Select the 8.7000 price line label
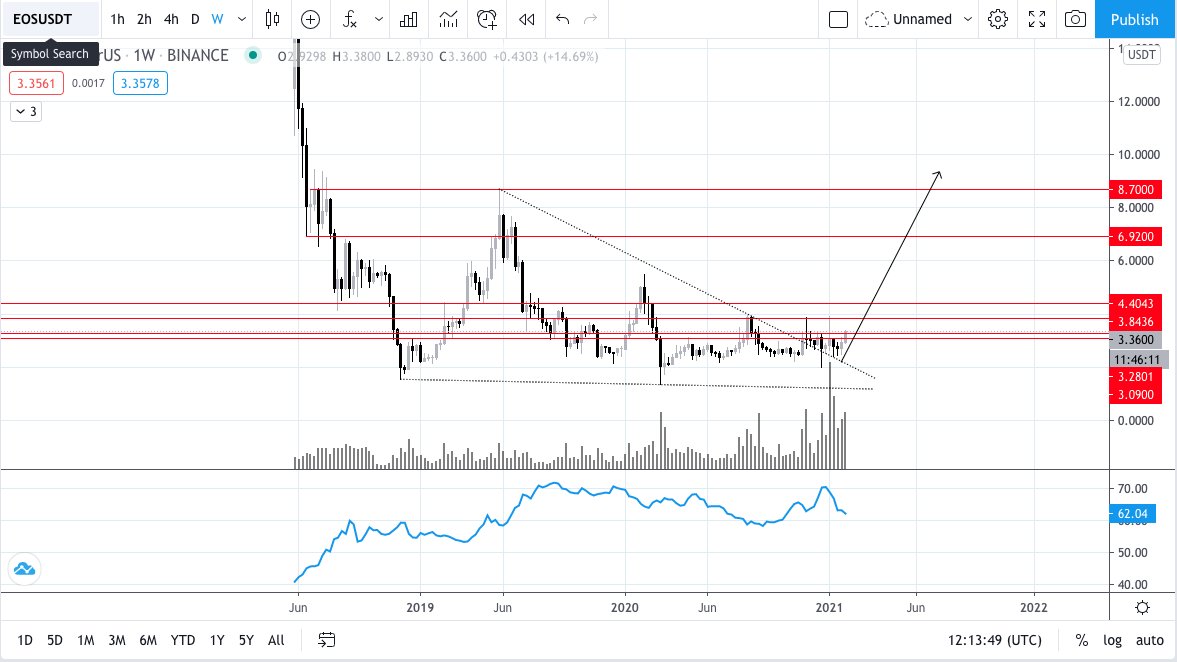 [x=1136, y=190]
